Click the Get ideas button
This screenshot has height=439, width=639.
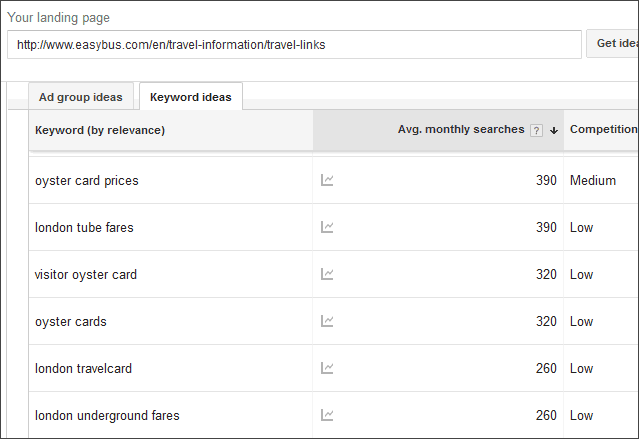[x=613, y=43]
